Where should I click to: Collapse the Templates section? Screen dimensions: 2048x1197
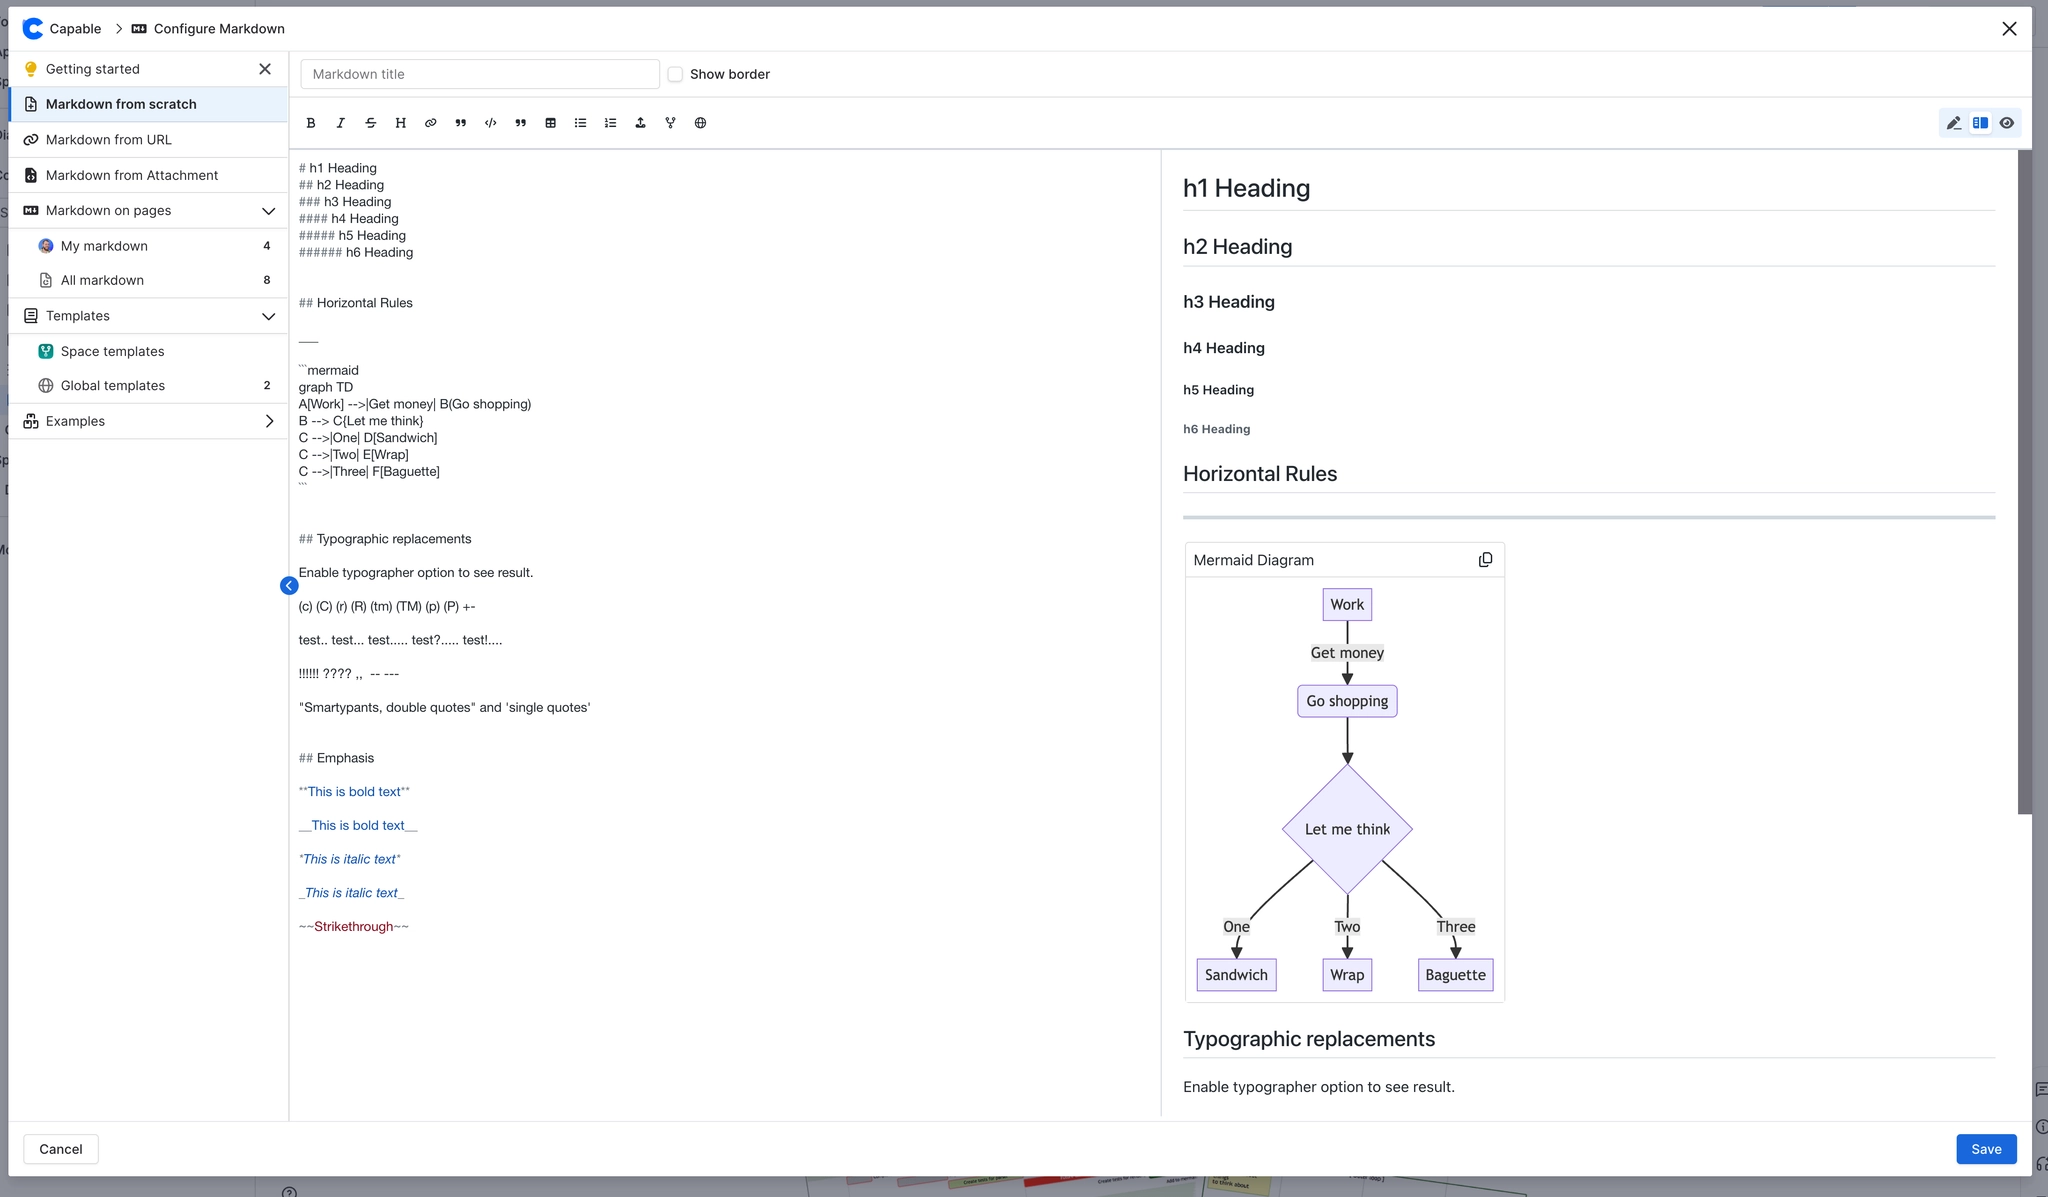(268, 316)
